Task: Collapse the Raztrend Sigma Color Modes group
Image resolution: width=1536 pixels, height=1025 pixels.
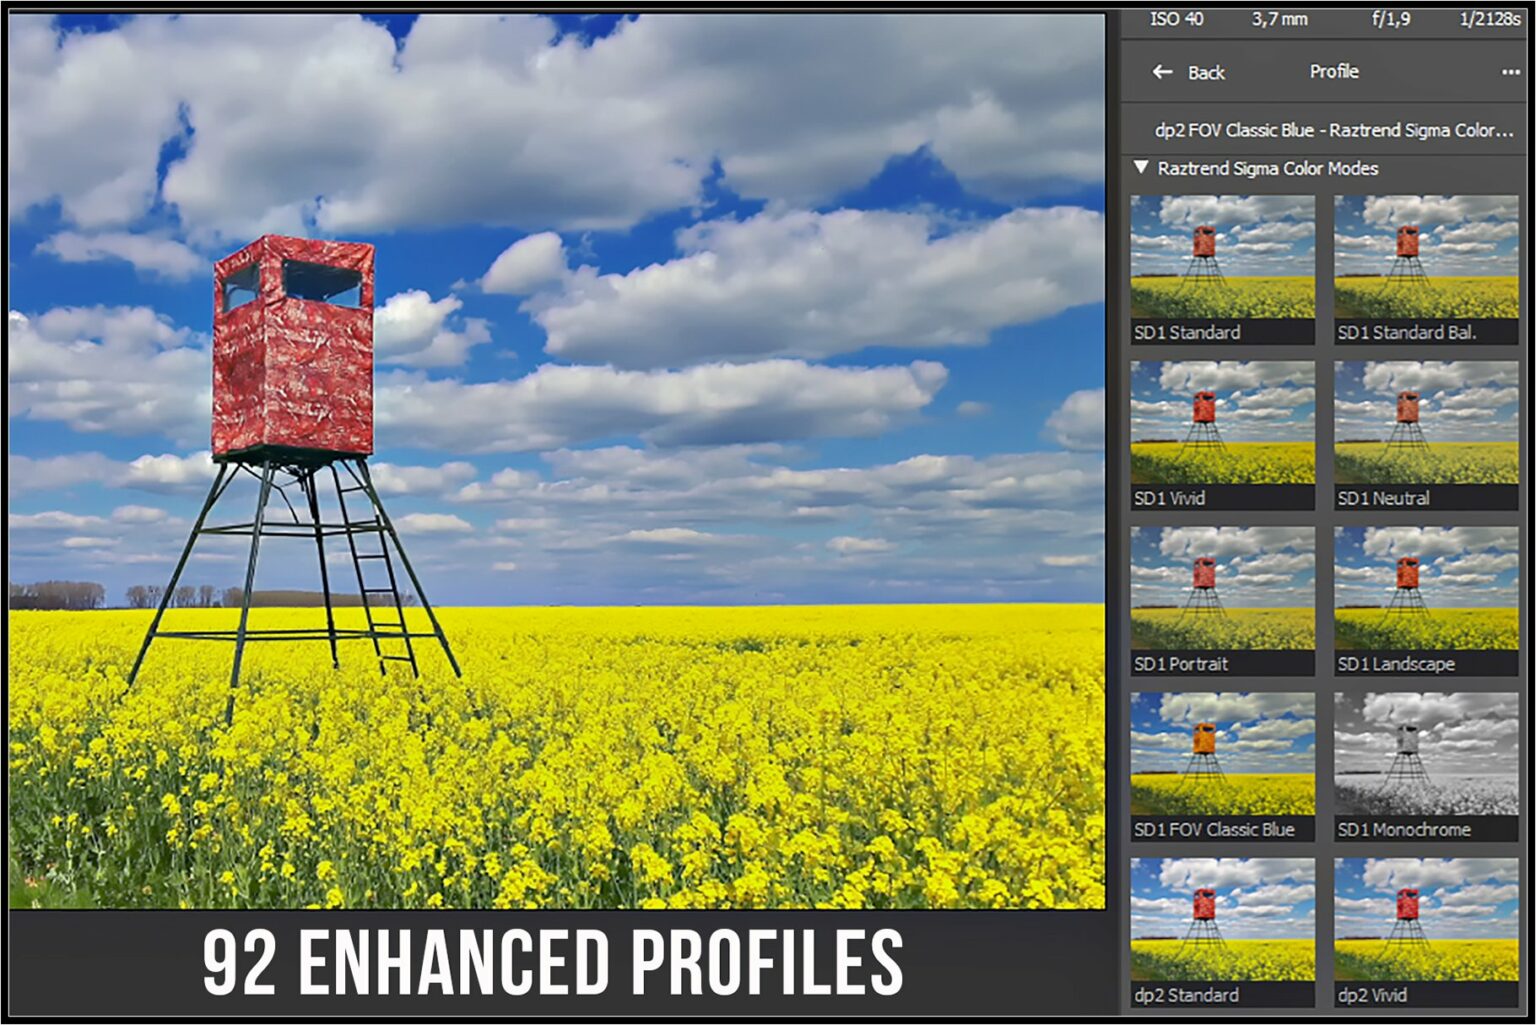Action: point(1139,168)
